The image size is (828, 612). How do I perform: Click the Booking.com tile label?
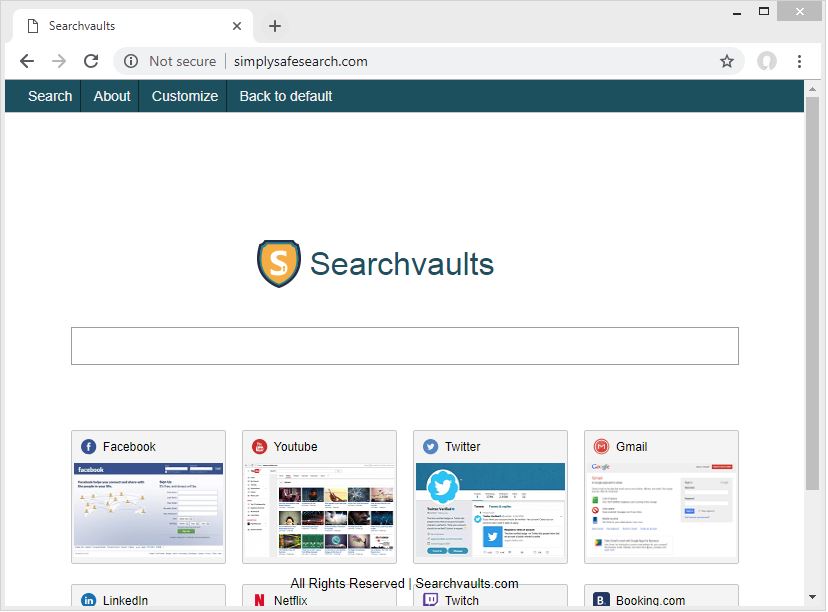(x=651, y=600)
